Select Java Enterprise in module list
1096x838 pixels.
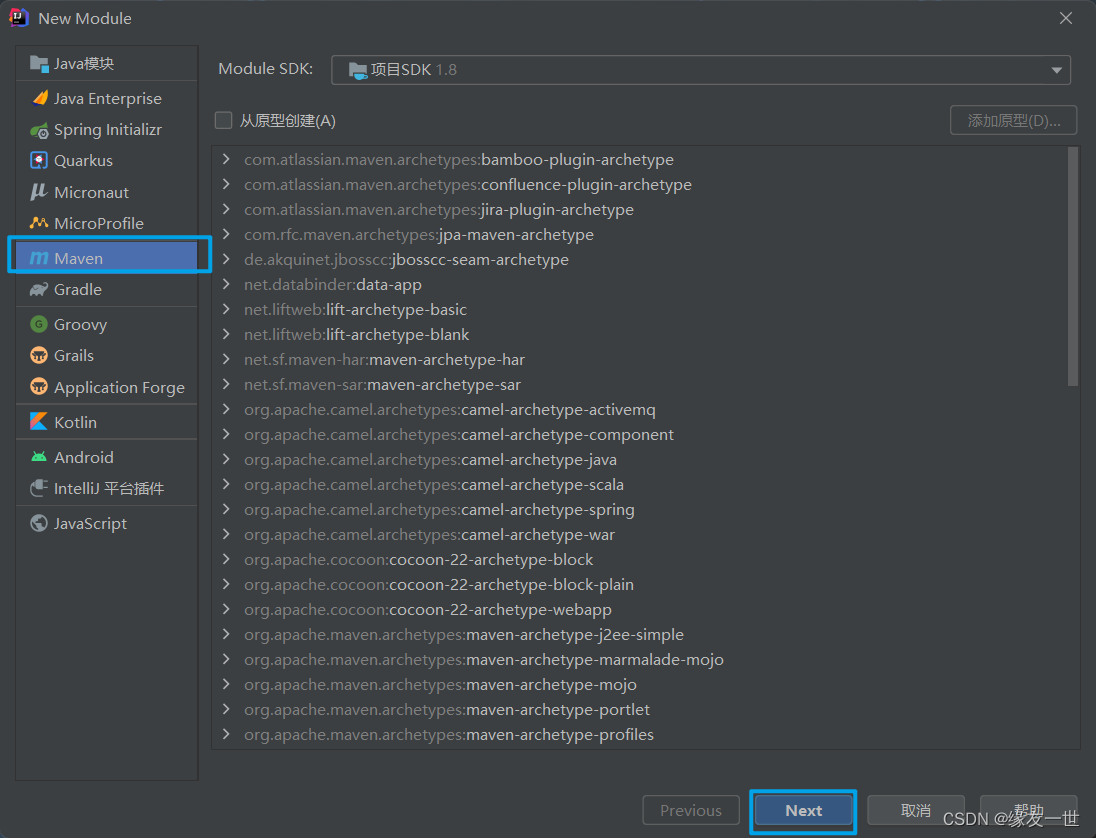click(107, 99)
